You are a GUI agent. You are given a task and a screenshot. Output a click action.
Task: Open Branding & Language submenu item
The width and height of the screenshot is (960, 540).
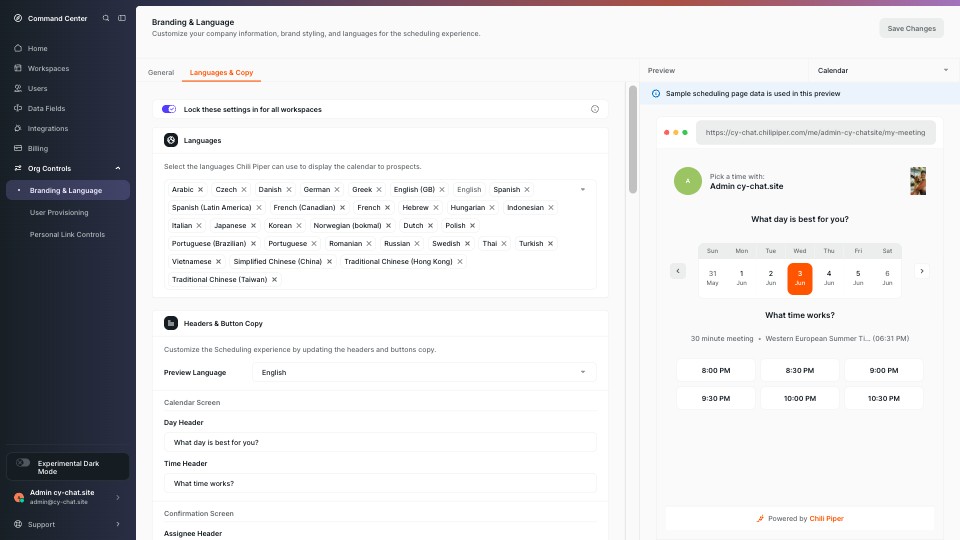[68, 190]
